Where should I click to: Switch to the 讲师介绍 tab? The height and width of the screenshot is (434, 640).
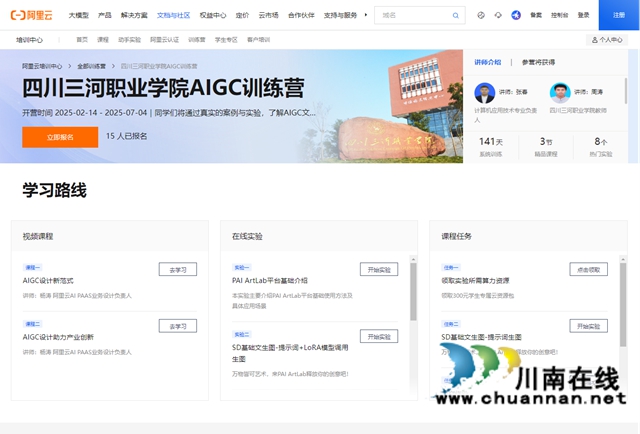pos(487,62)
